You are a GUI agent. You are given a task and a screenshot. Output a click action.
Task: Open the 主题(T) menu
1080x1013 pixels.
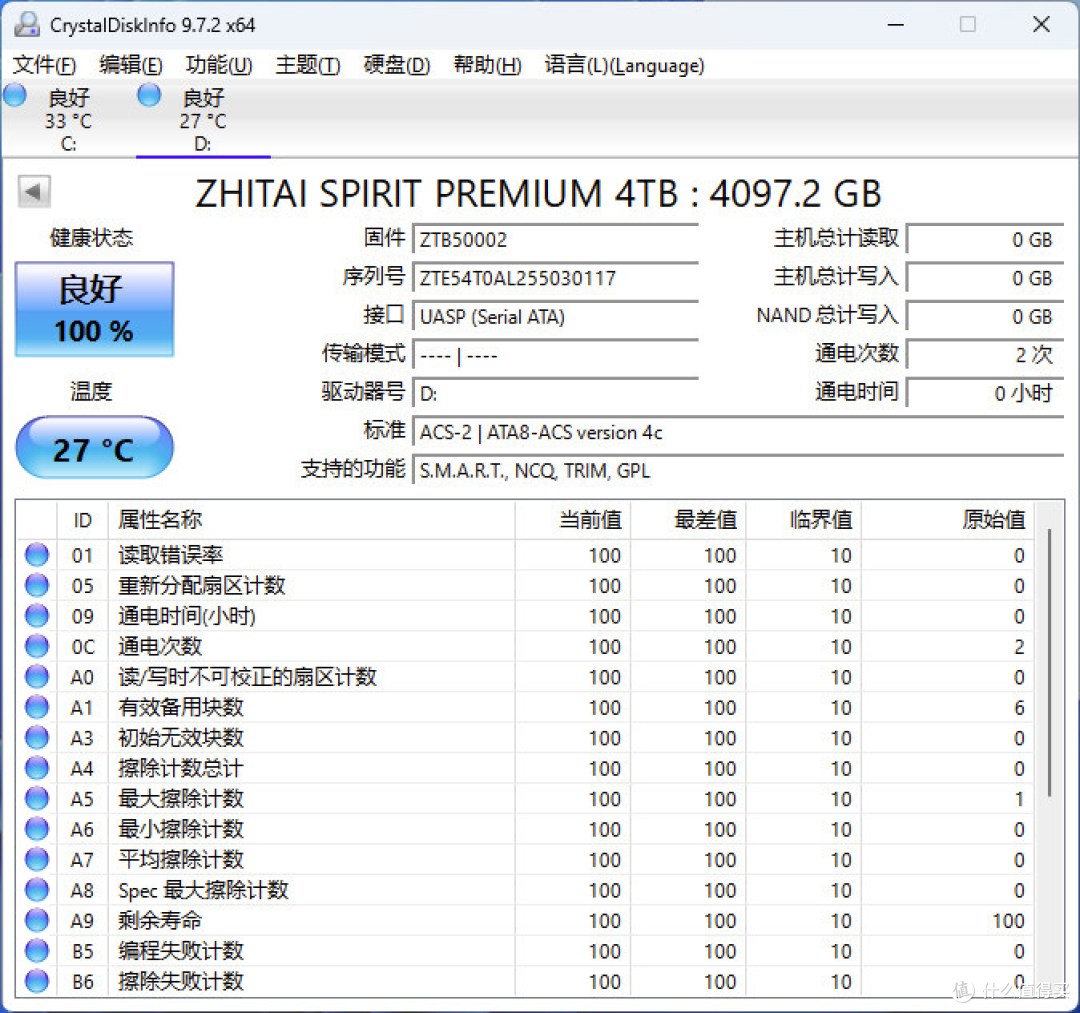(x=308, y=65)
